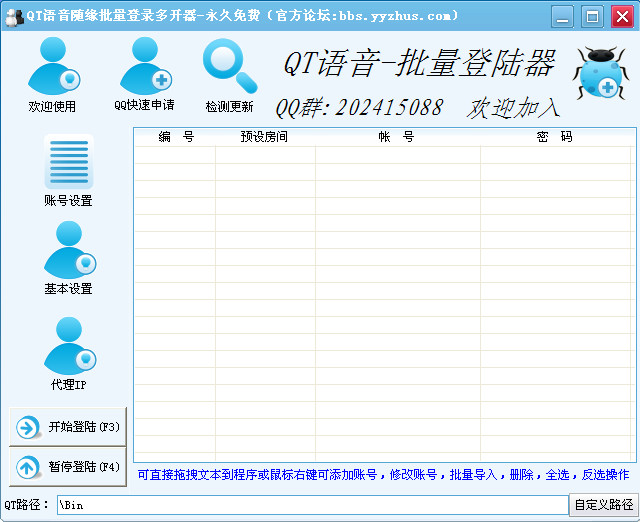This screenshot has height=522, width=640.
Task: Click the 自定义路径 custom path button
Action: (x=603, y=505)
